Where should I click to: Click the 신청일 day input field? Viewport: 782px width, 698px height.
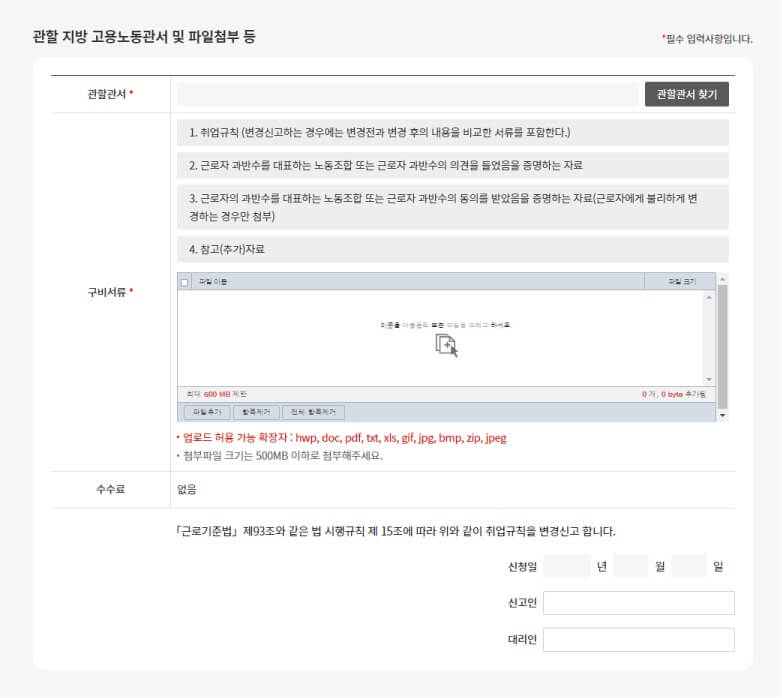[x=689, y=566]
